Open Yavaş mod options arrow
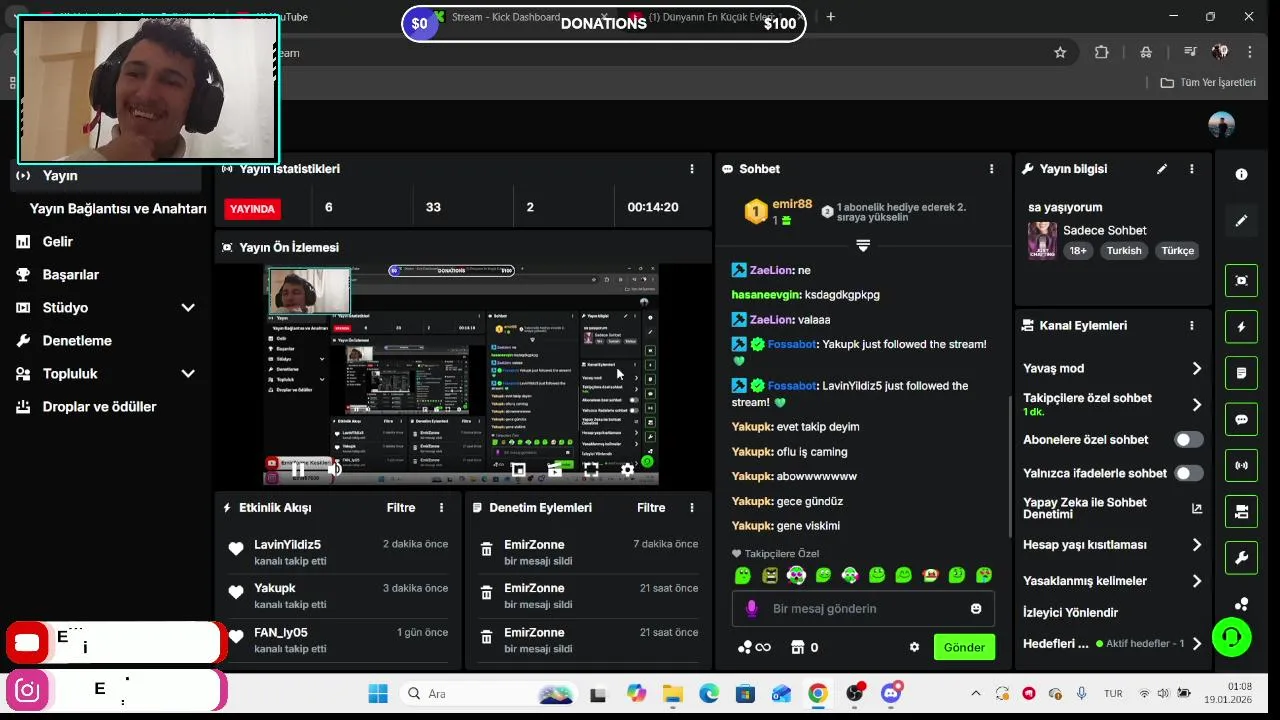The height and width of the screenshot is (720, 1280). point(1196,368)
